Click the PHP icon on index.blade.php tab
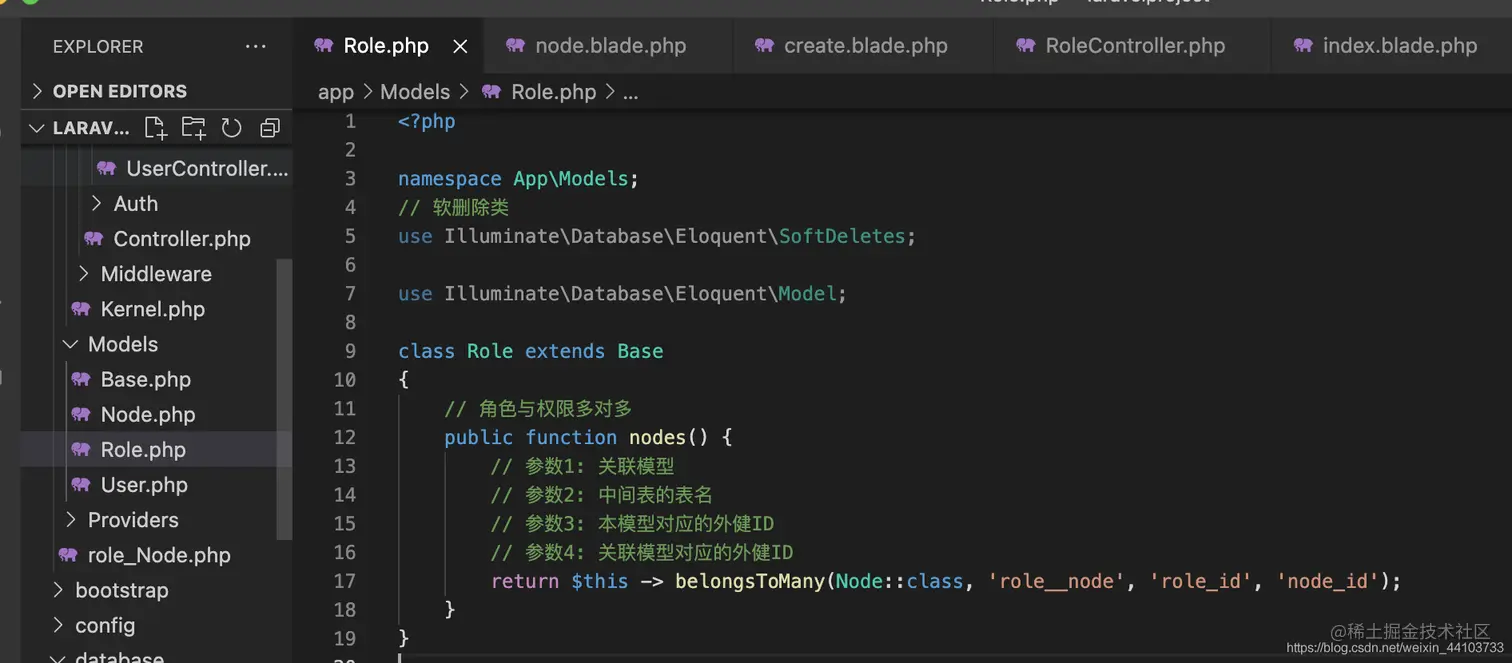The height and width of the screenshot is (663, 1512). click(x=1303, y=45)
